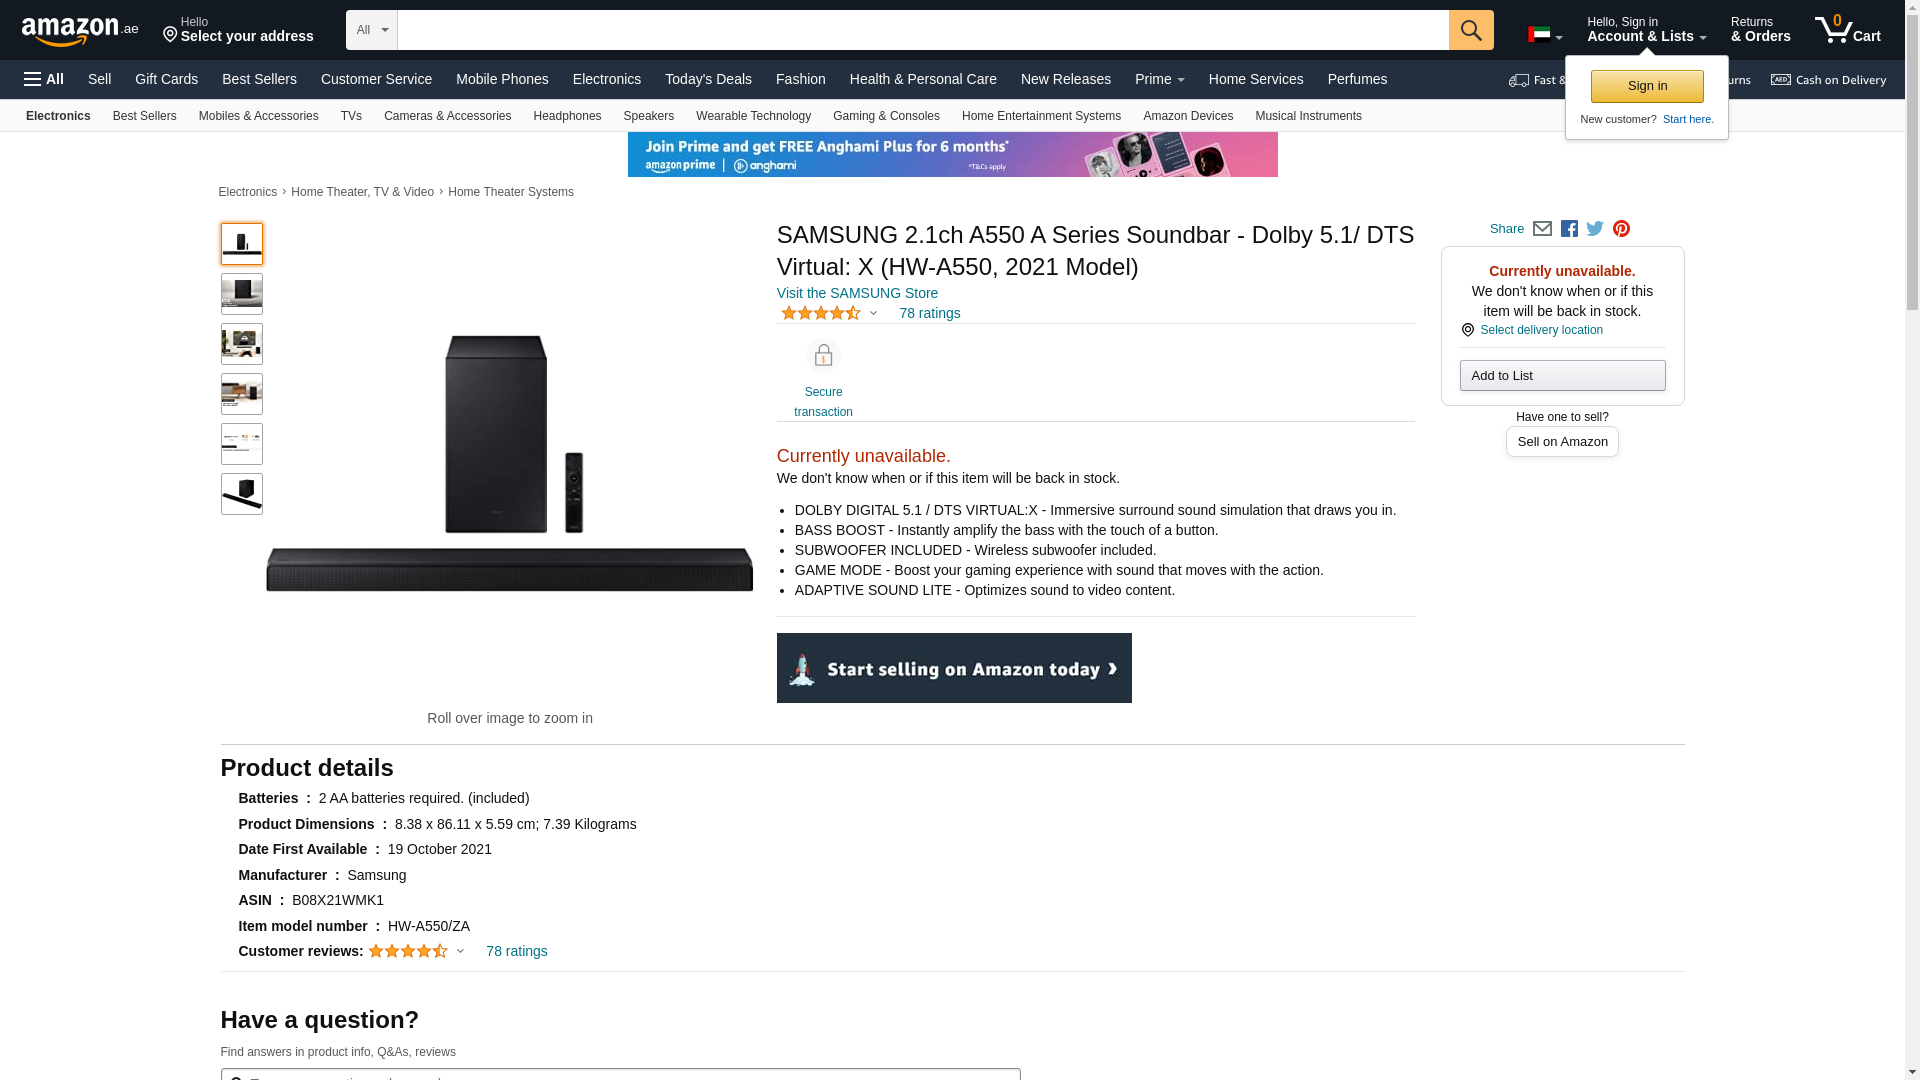Share product on Facebook icon

coord(1569,229)
